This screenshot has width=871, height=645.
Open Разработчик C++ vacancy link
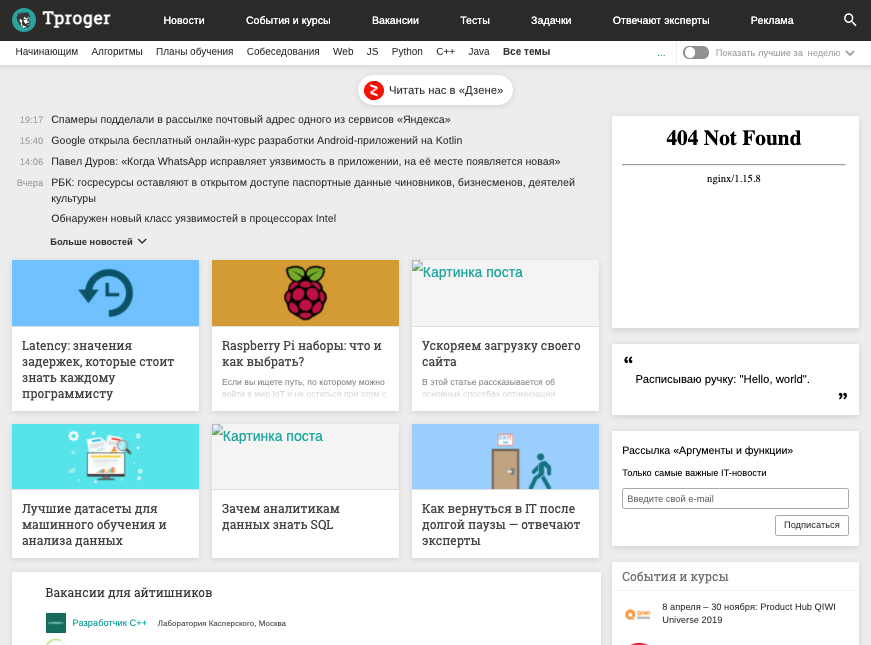coord(109,623)
